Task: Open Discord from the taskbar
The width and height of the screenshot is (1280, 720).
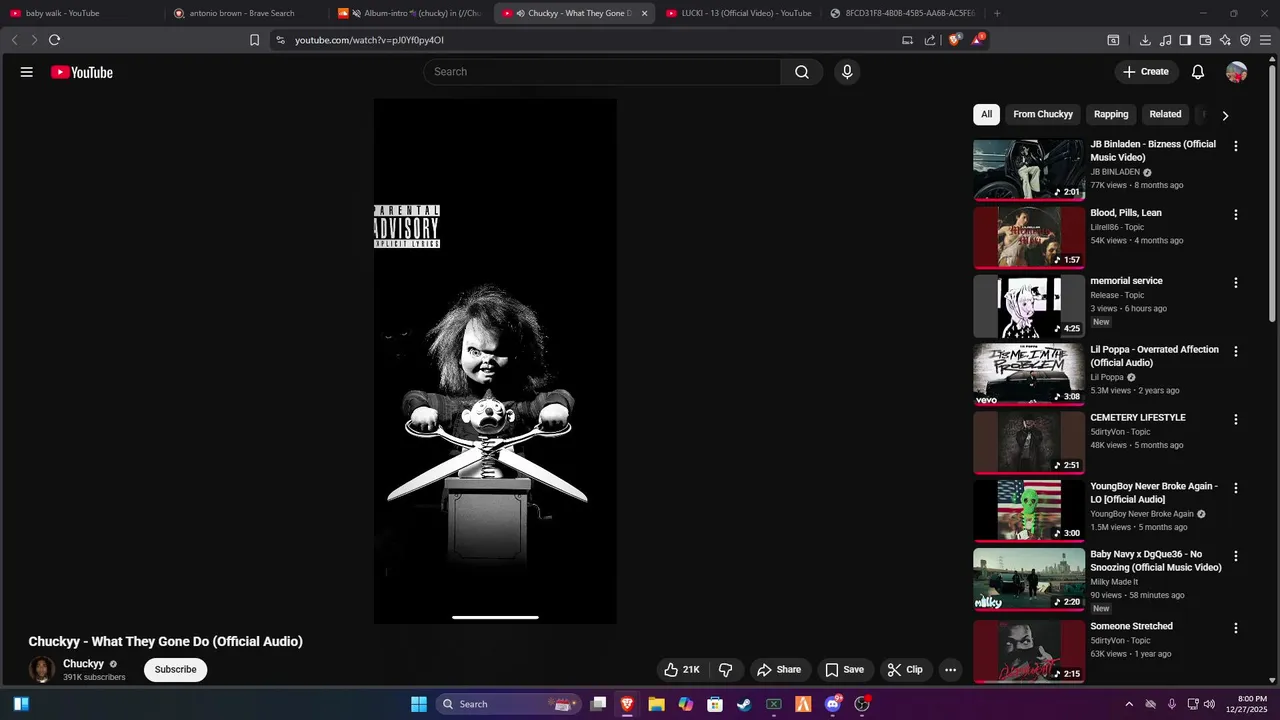Action: click(x=832, y=704)
